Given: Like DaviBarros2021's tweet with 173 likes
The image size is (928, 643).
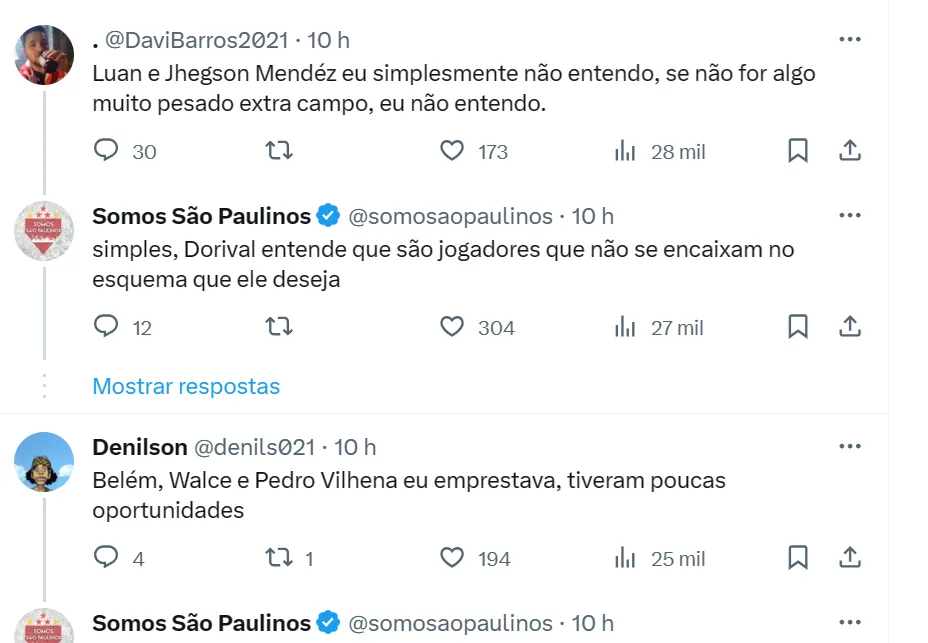Looking at the screenshot, I should point(453,151).
